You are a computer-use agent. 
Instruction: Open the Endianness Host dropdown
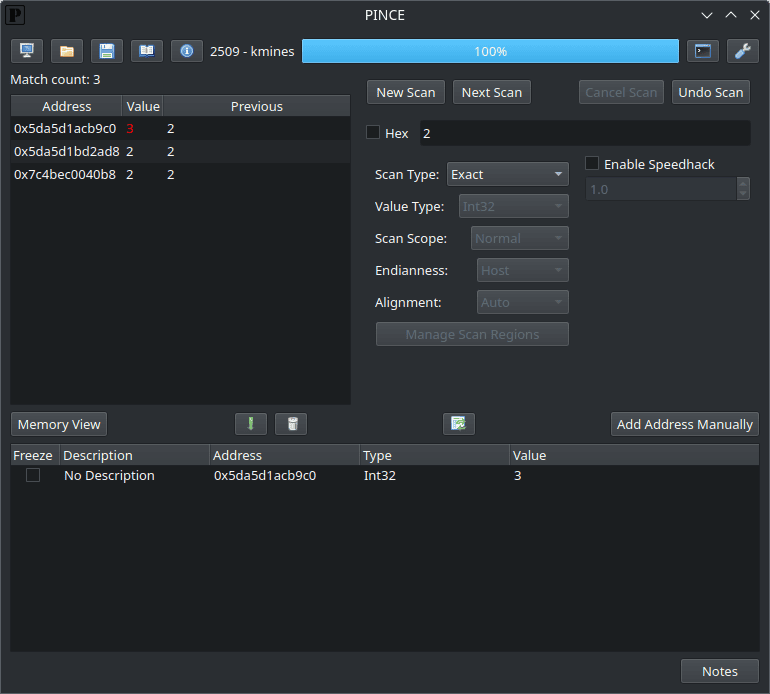(522, 270)
